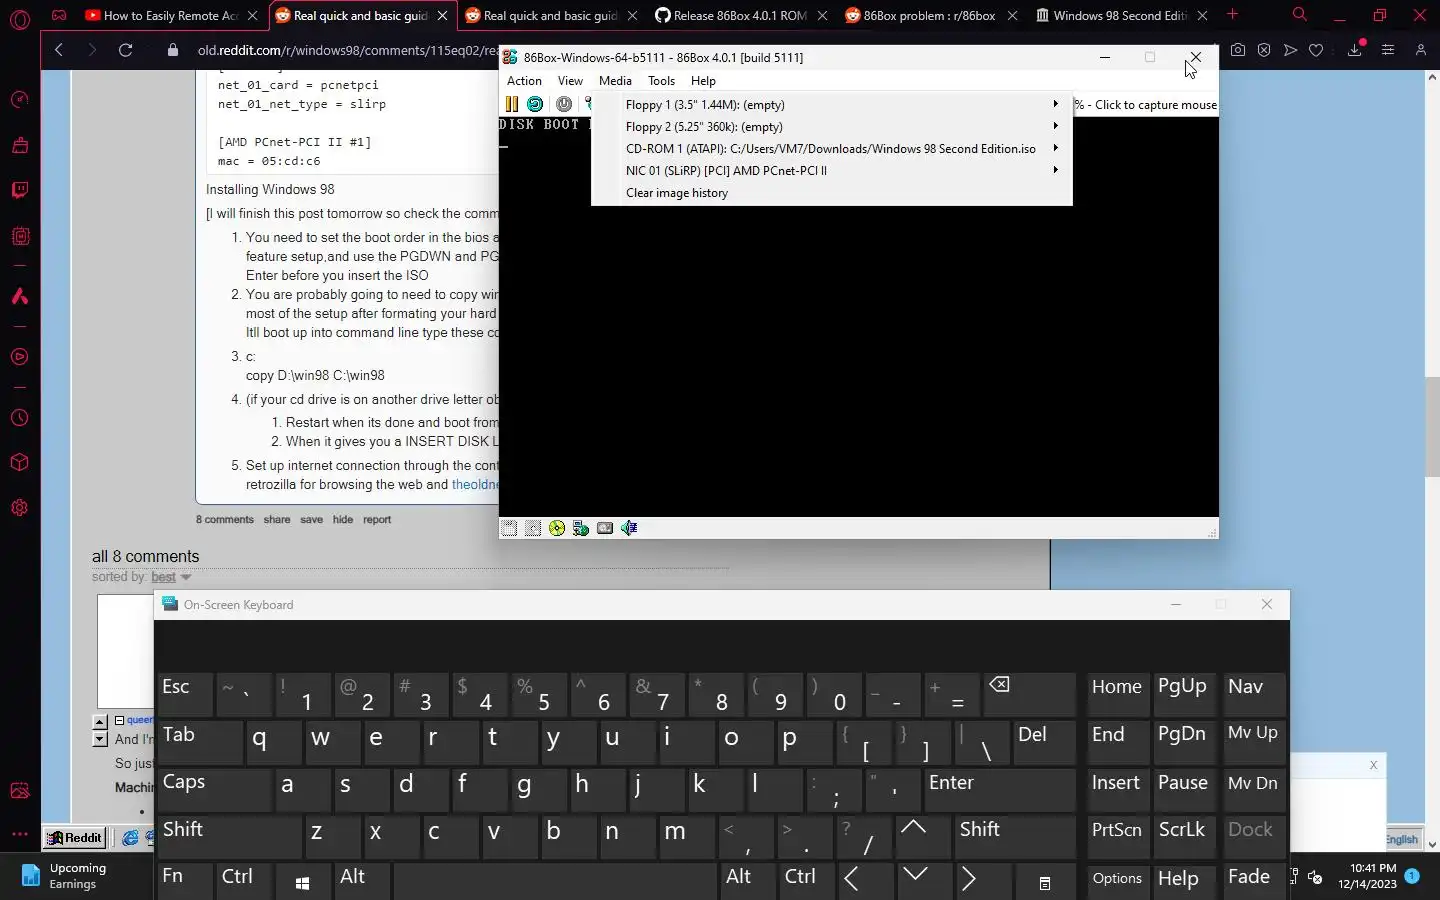Image resolution: width=1440 pixels, height=900 pixels.
Task: Open Opera easy setup sliders icon
Action: point(1388,50)
